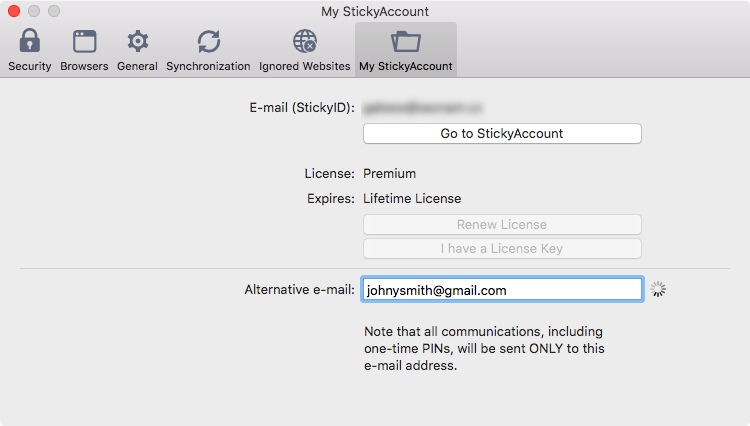Screen dimensions: 750x426
Task: Click the Alternative e-mail label
Action: (x=299, y=290)
